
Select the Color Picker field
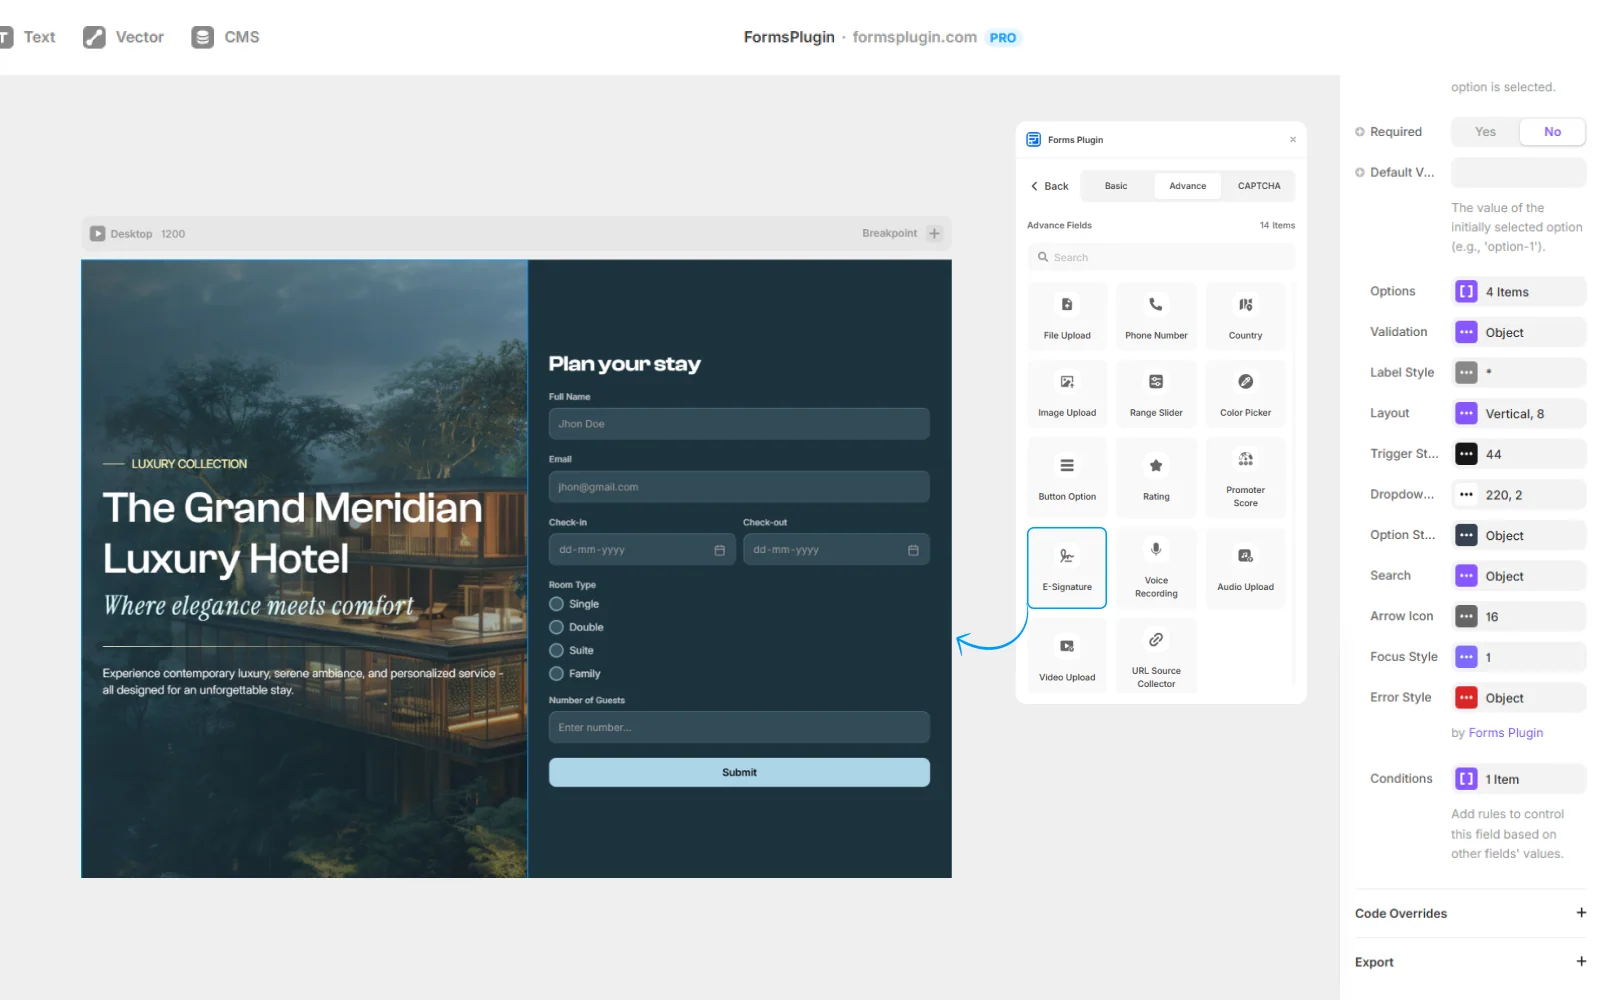pos(1245,393)
